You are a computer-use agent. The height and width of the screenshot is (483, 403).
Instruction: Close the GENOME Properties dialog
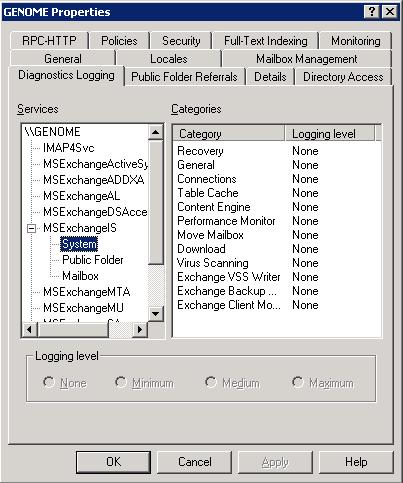[389, 12]
